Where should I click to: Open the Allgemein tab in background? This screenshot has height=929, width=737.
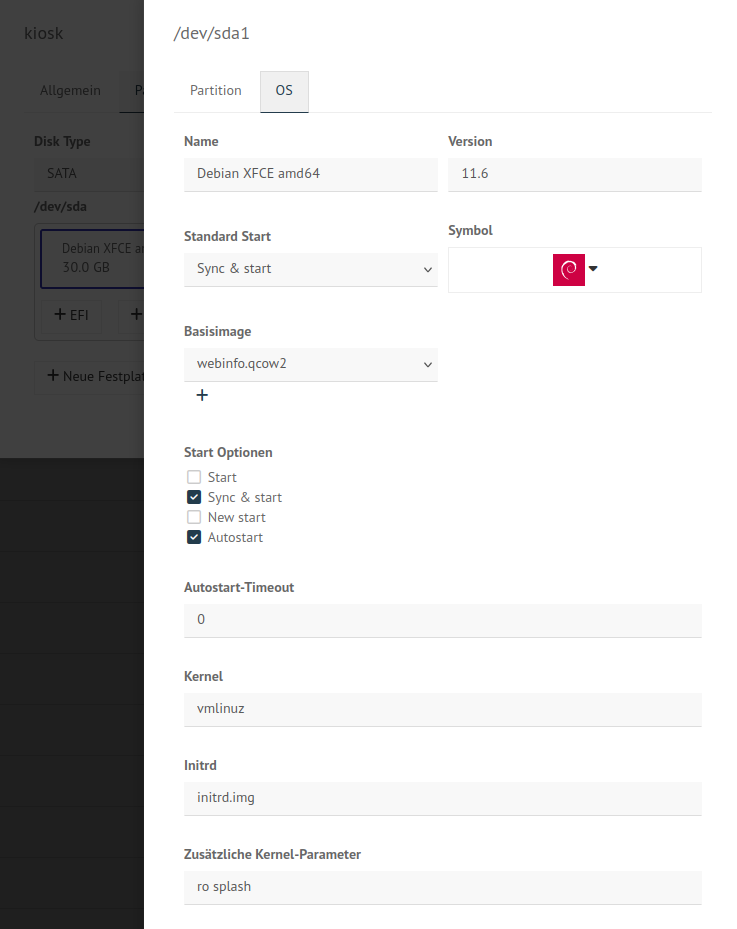70,90
